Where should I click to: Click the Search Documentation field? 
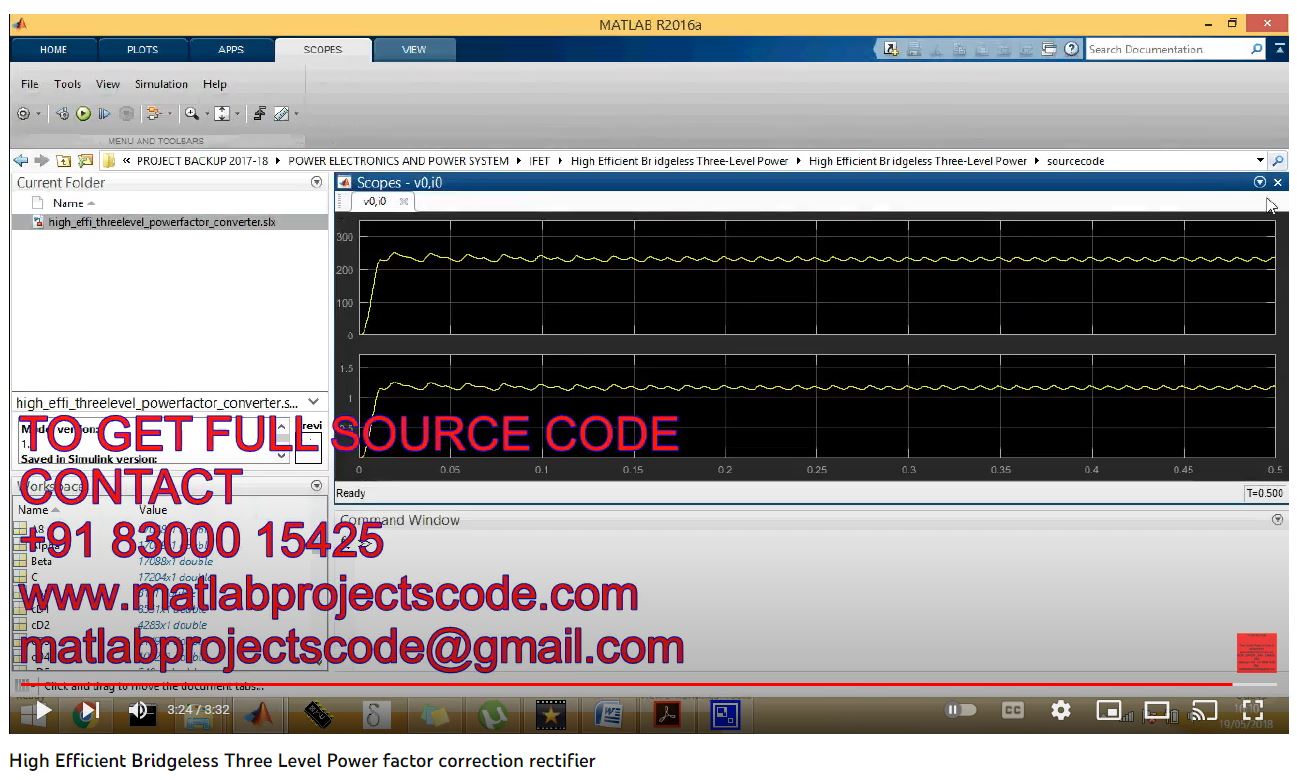[1165, 49]
